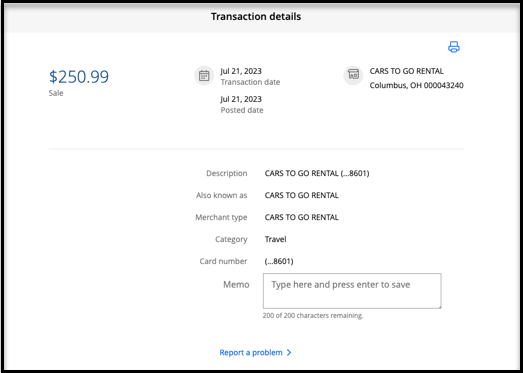Image resolution: width=523 pixels, height=373 pixels.
Task: Click the Merchant type value
Action: [x=302, y=217]
